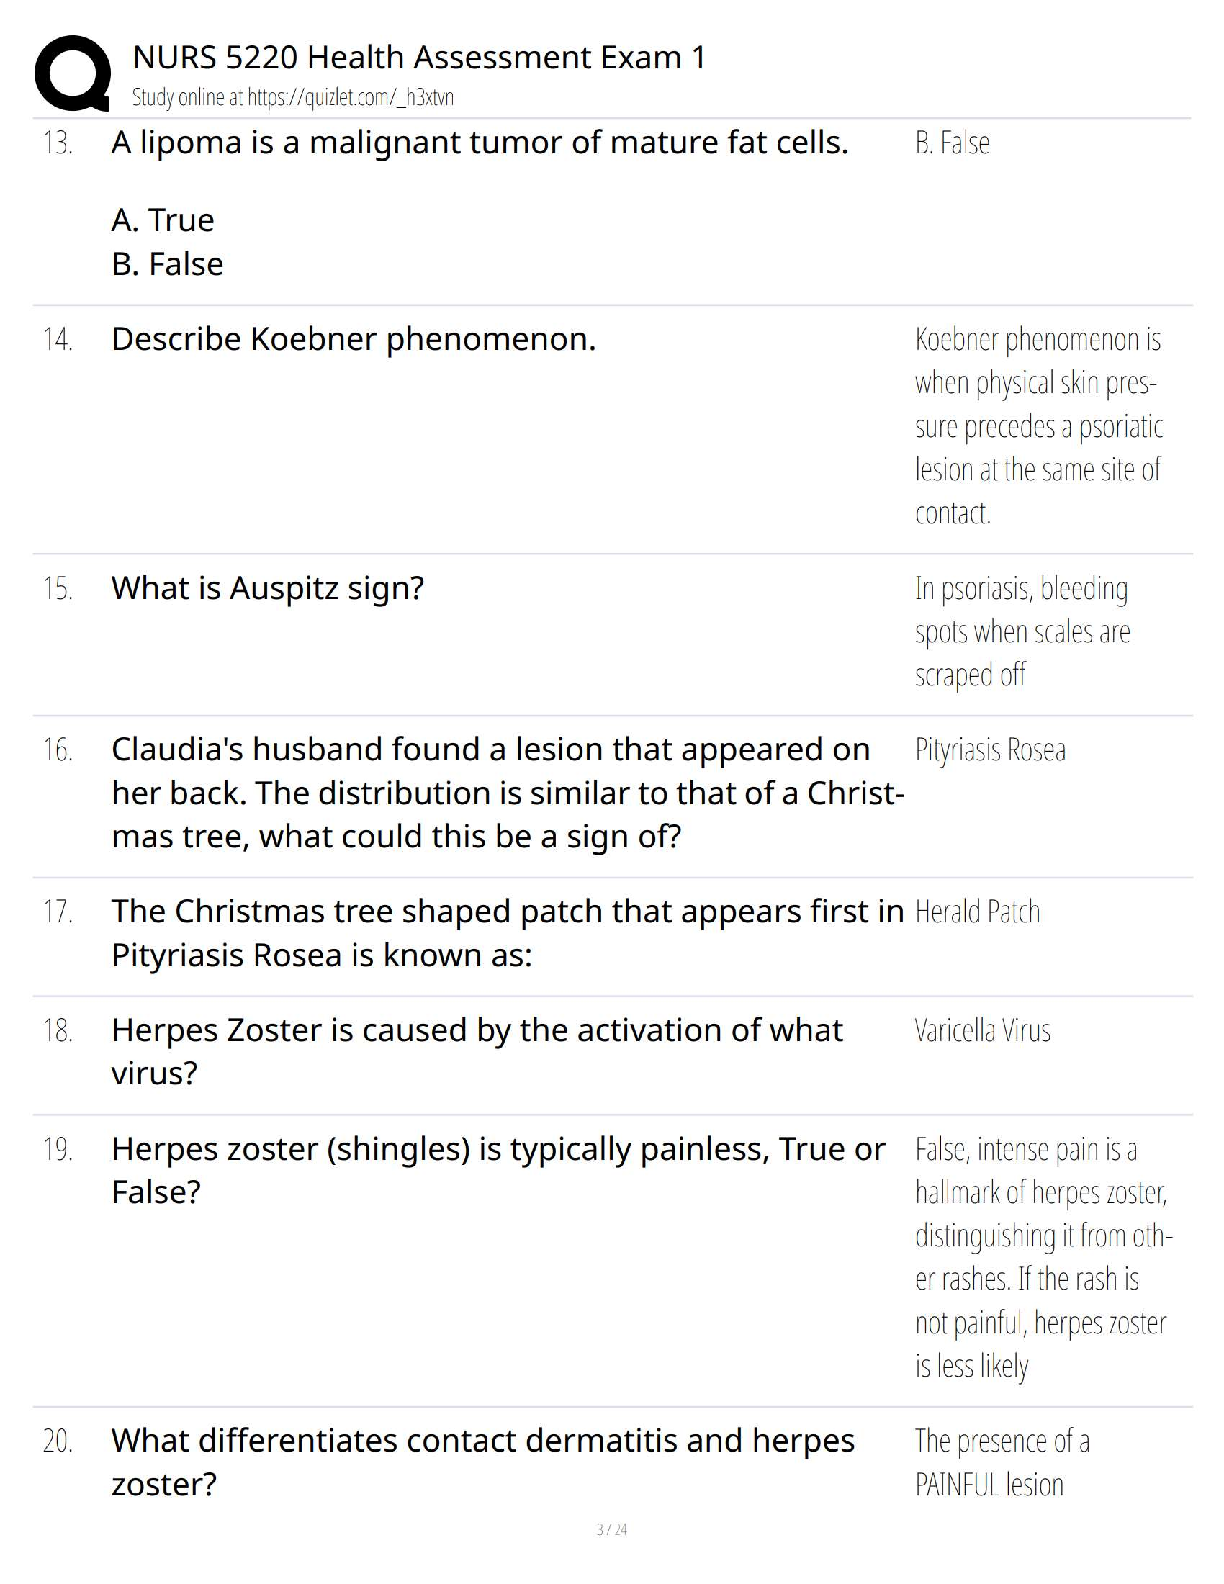Screen dimensions: 1224x1584
Task: Click the Koebner phenomenon definition text
Action: coord(1038,426)
